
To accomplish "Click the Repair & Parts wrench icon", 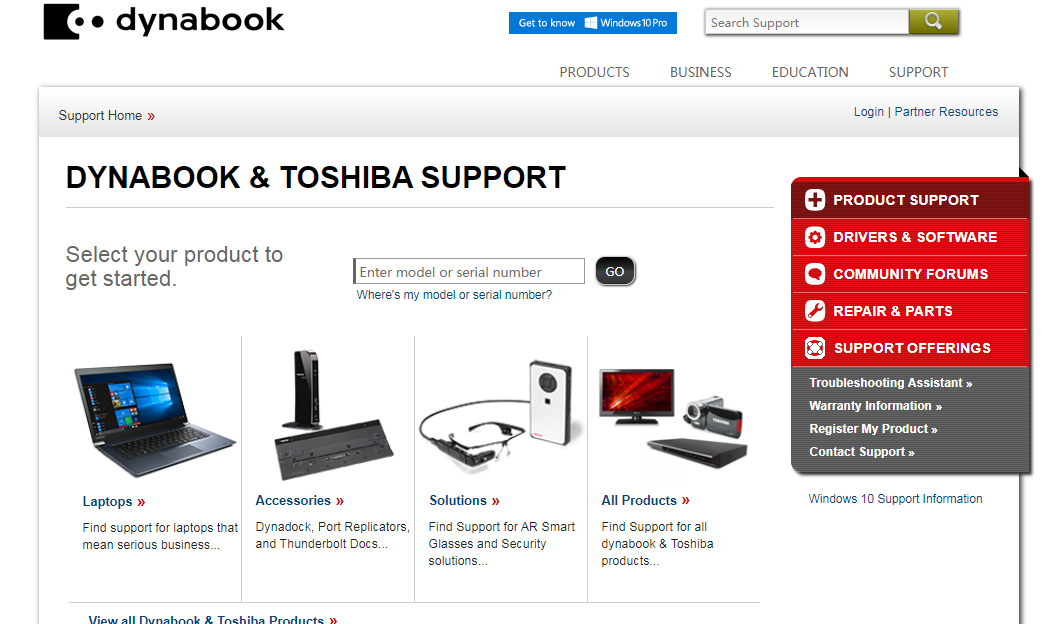I will click(815, 311).
